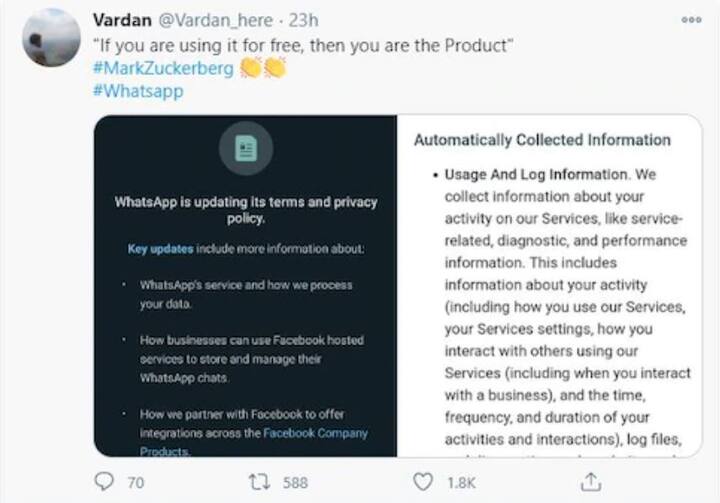The image size is (720, 503).
Task: Click the document icon in dark WhatsApp image
Action: (246, 148)
